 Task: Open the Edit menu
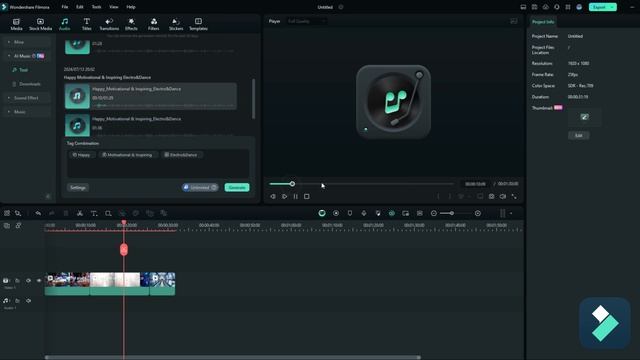click(80, 7)
